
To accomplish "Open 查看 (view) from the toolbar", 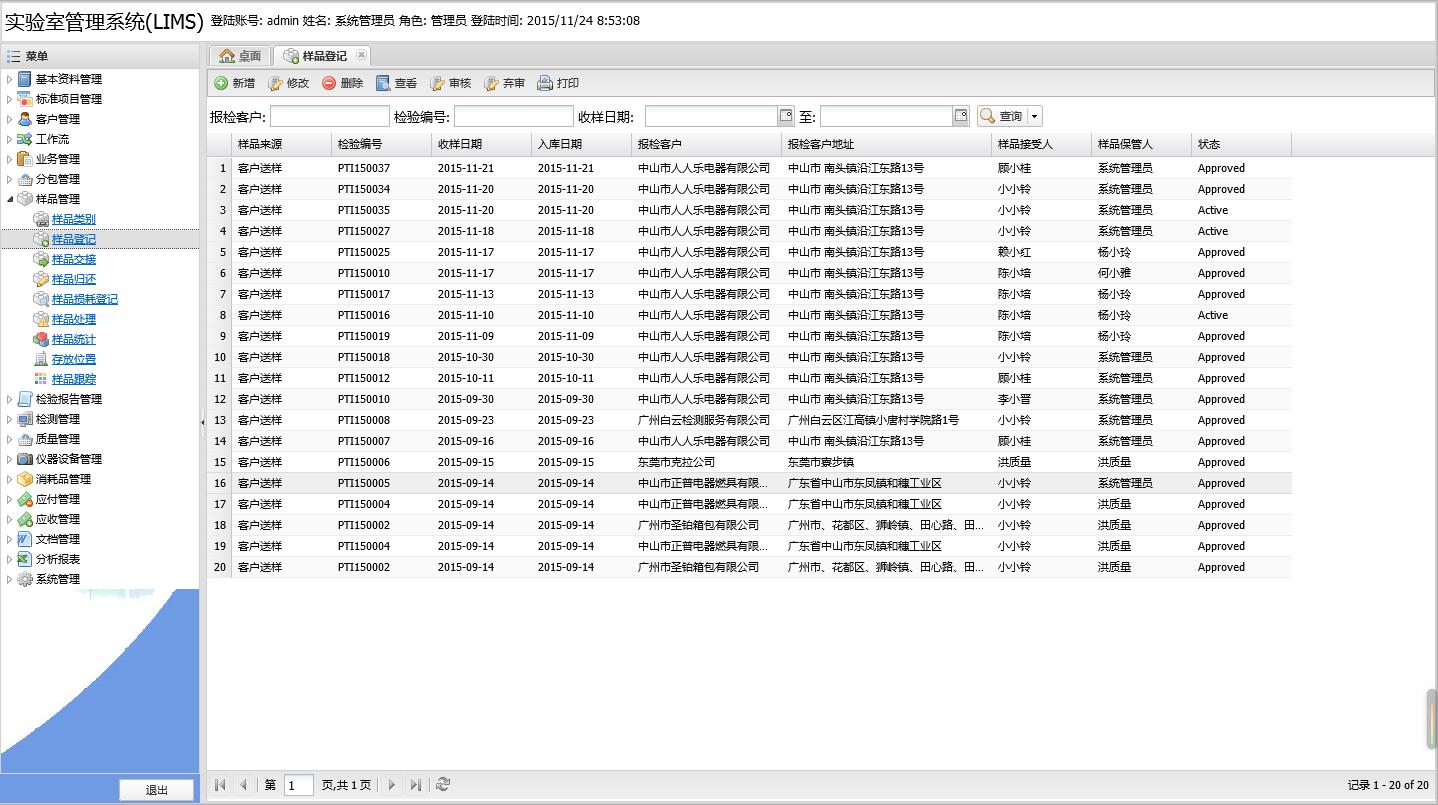I will coord(383,83).
